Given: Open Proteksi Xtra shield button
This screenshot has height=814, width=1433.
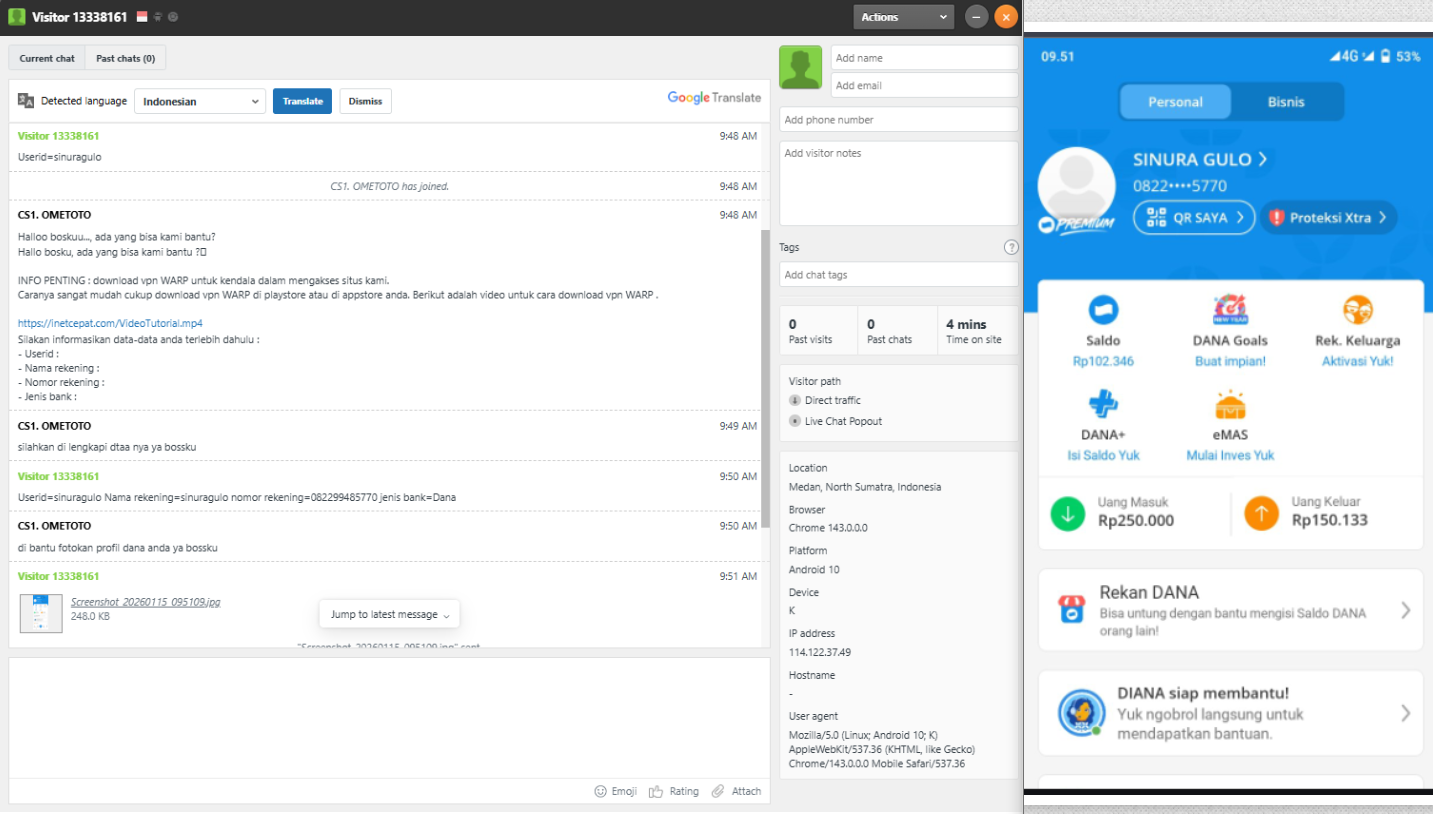Looking at the screenshot, I should 1328,217.
